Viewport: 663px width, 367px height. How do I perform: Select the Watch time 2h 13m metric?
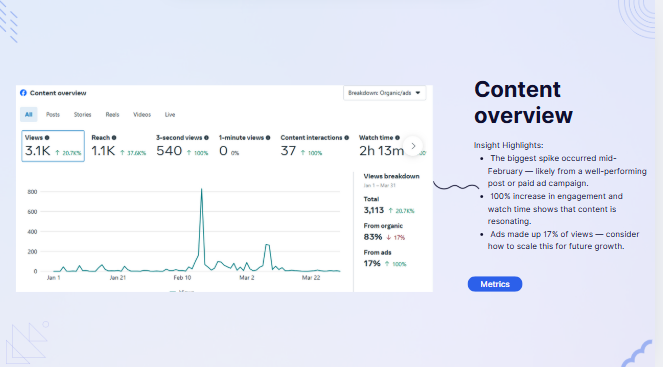coord(381,146)
